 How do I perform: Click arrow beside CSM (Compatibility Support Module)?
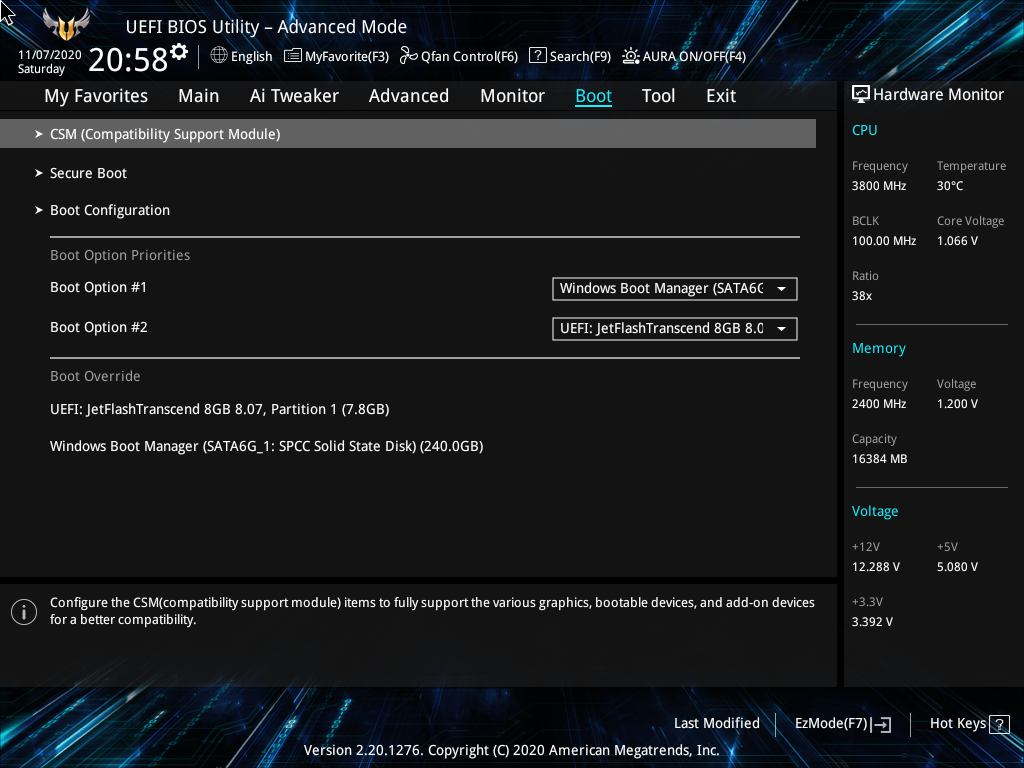[39, 134]
